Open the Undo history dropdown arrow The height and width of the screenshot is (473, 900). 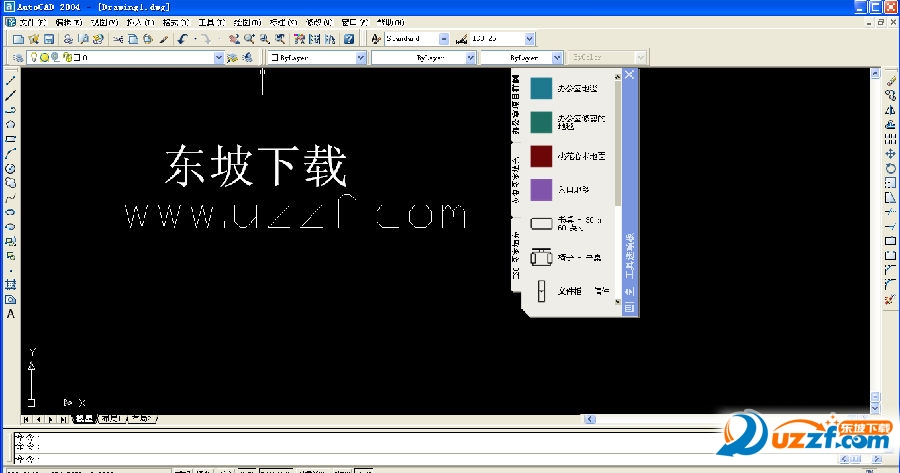pyautogui.click(x=195, y=39)
